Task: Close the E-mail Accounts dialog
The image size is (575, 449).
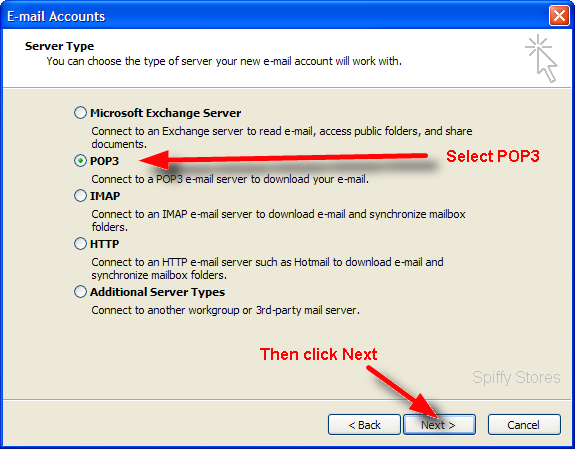Action: [x=559, y=16]
